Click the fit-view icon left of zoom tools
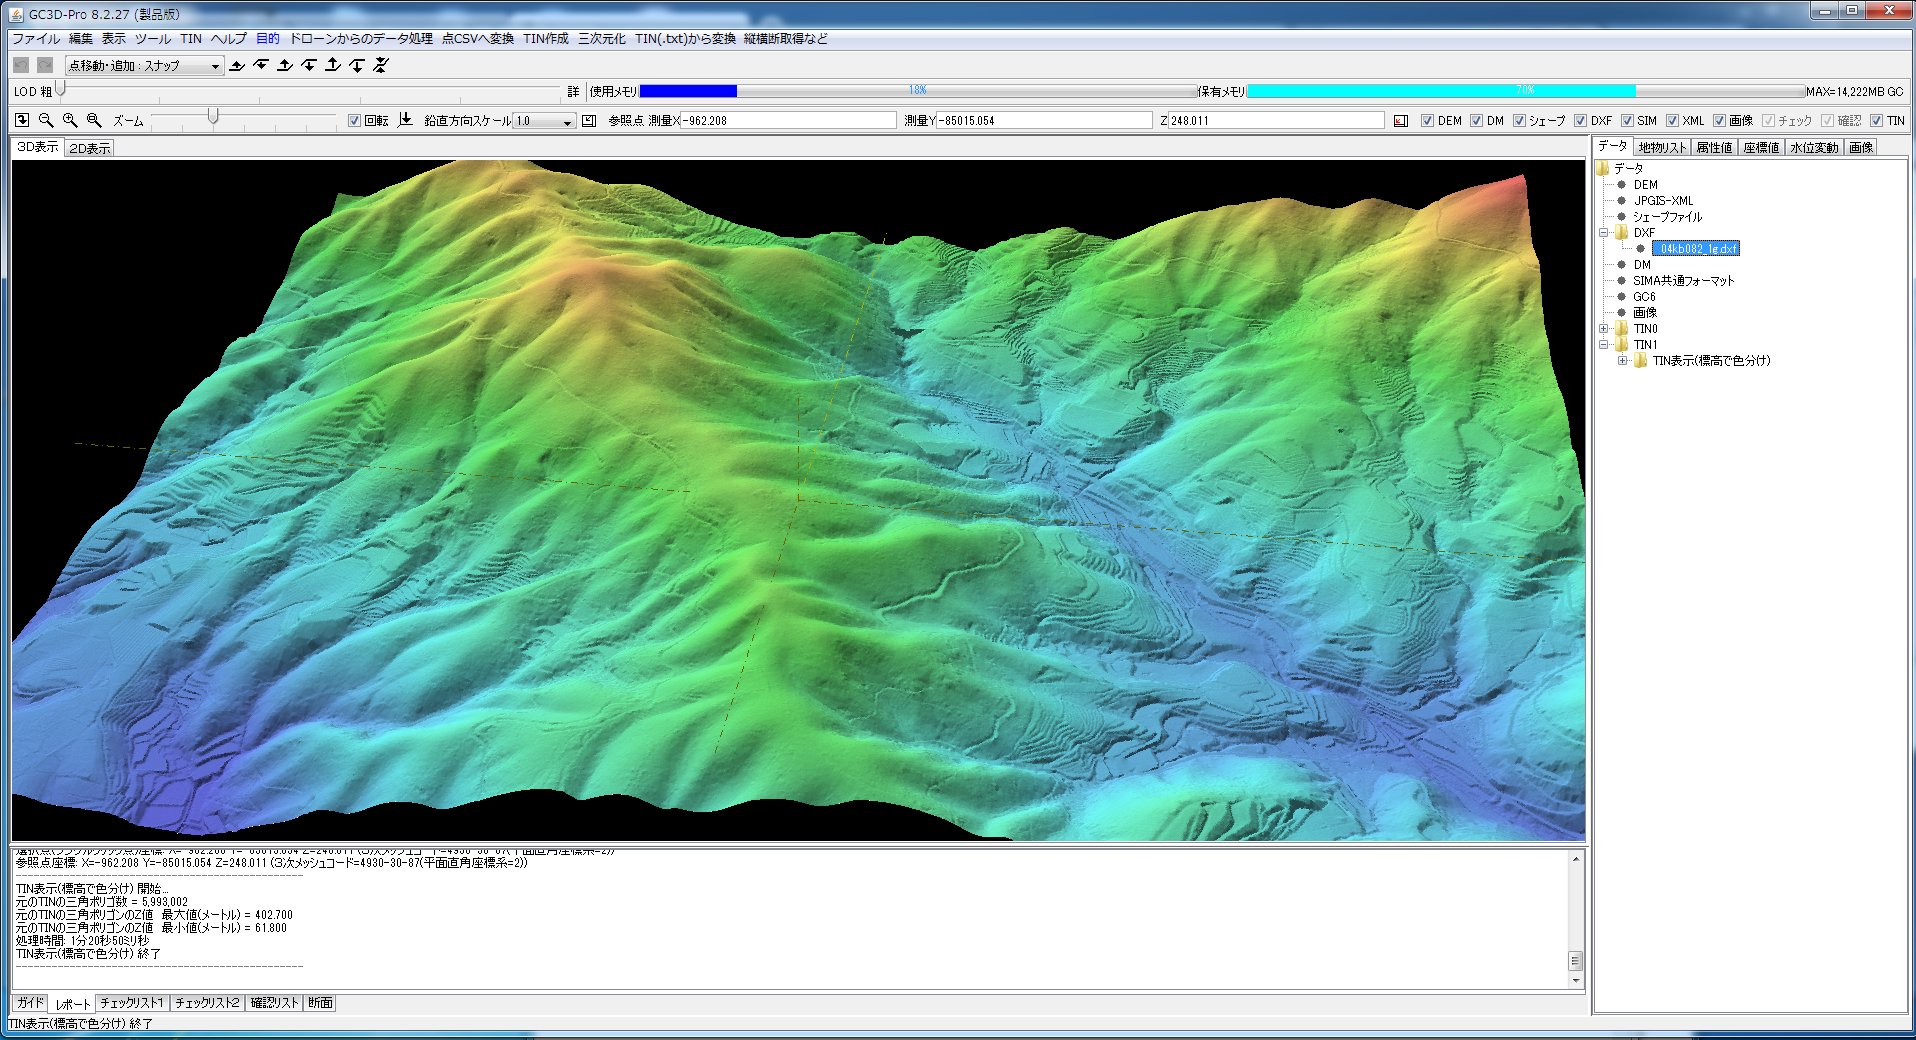Image resolution: width=1916 pixels, height=1040 pixels. (22, 120)
